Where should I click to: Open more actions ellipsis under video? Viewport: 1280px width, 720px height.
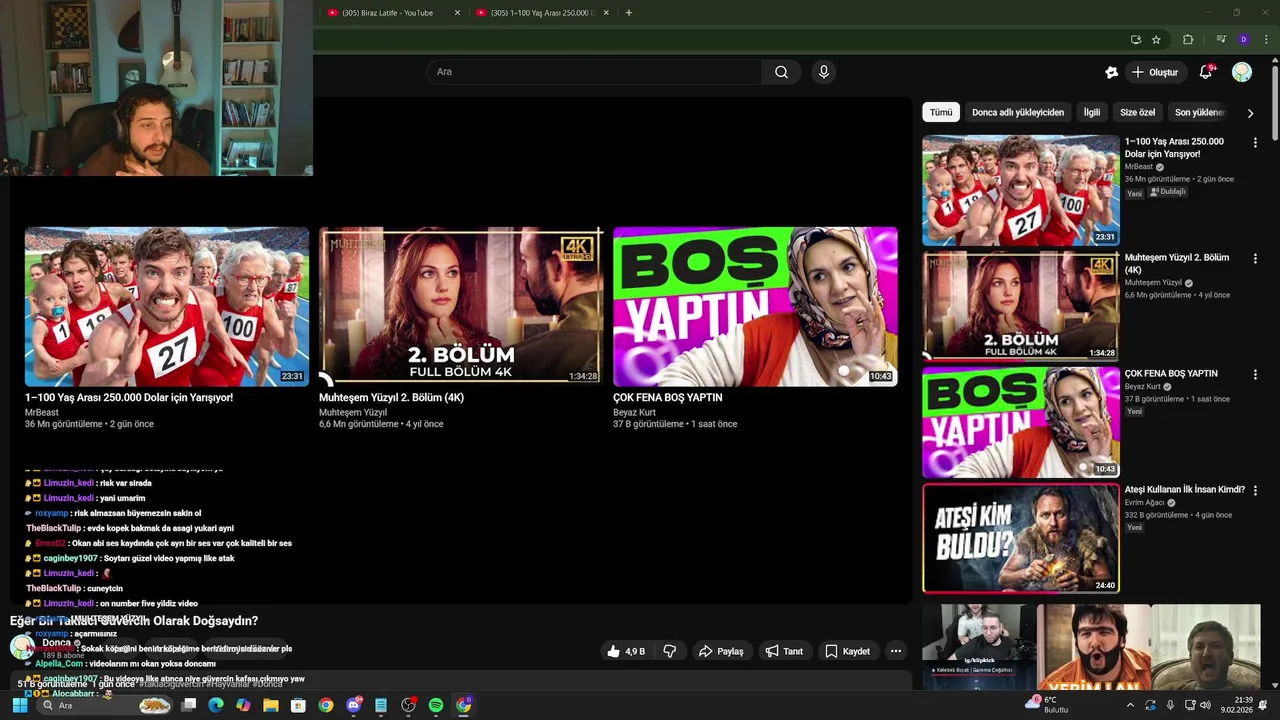[x=896, y=651]
